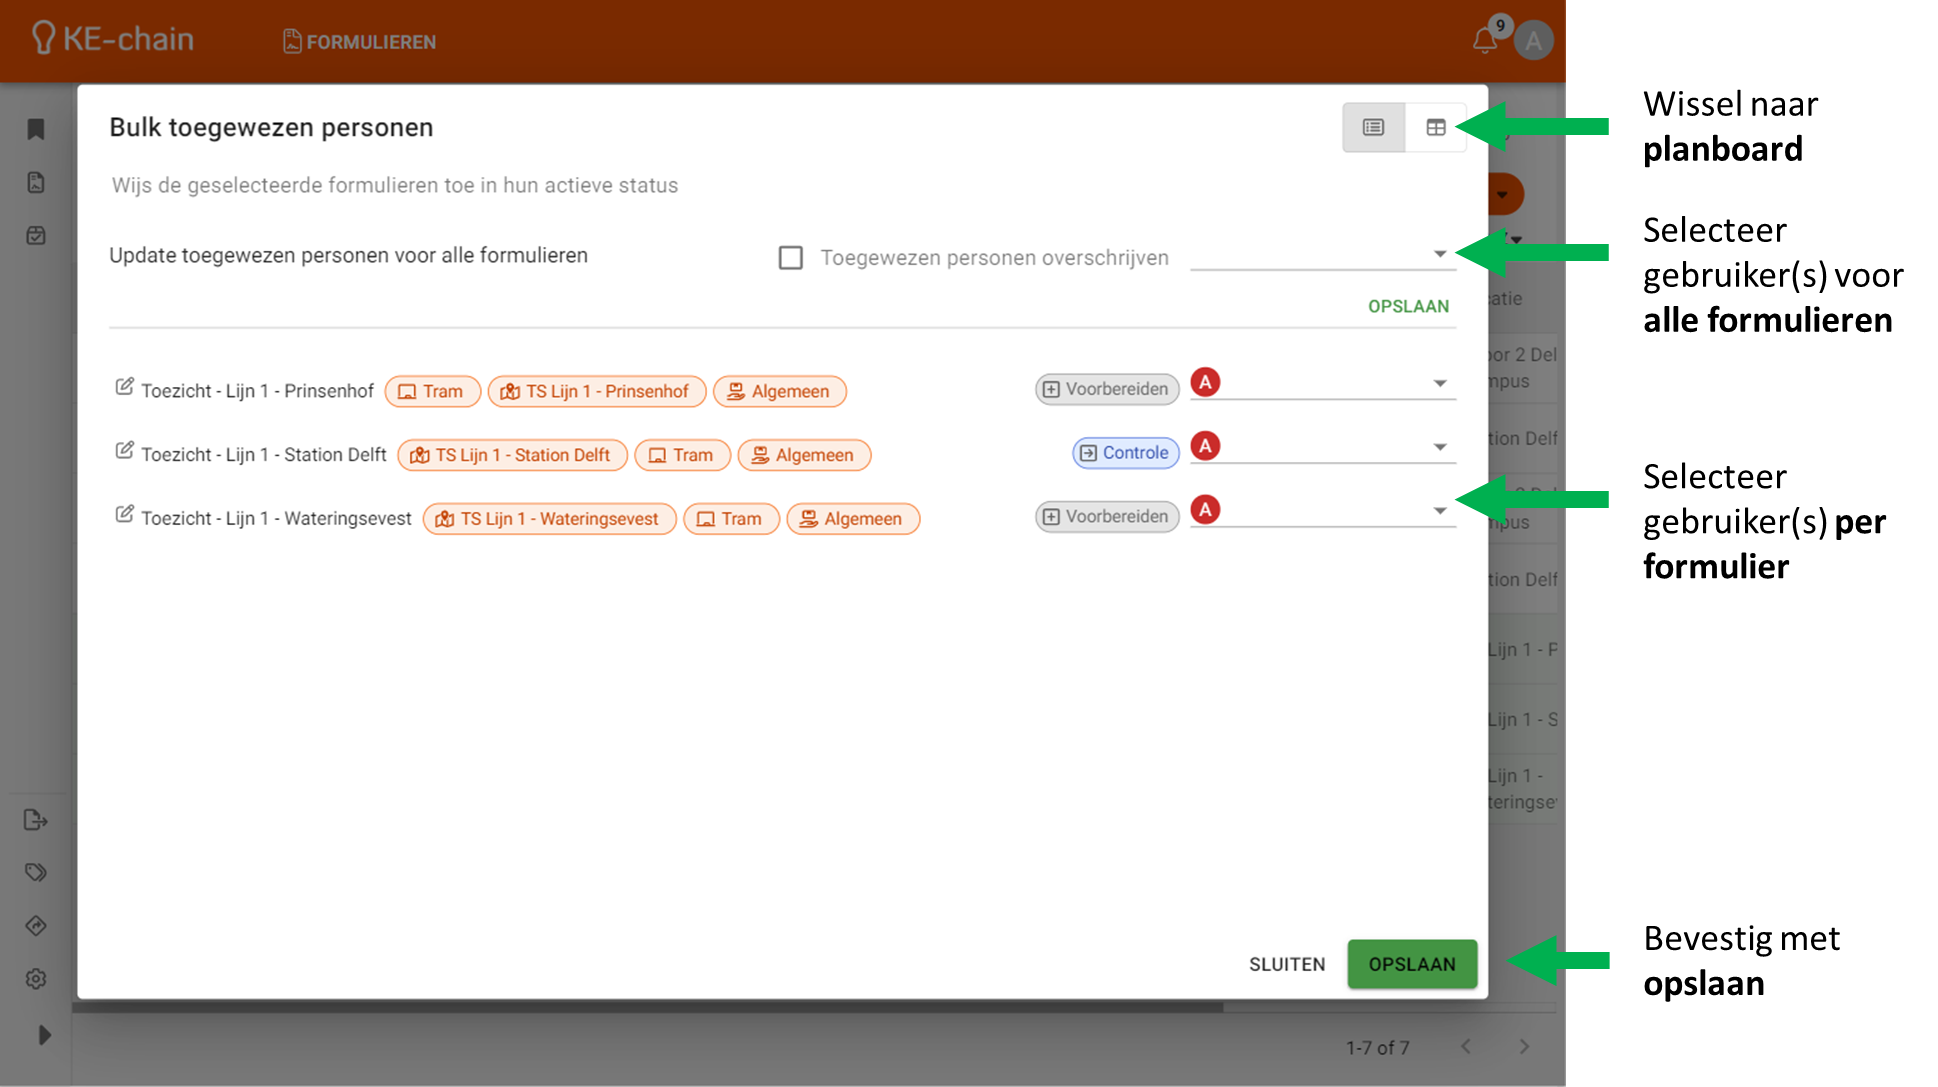This screenshot has height=1087, width=1938.
Task: Expand assignee dropdown for Prinsenhof row
Action: coord(1439,384)
